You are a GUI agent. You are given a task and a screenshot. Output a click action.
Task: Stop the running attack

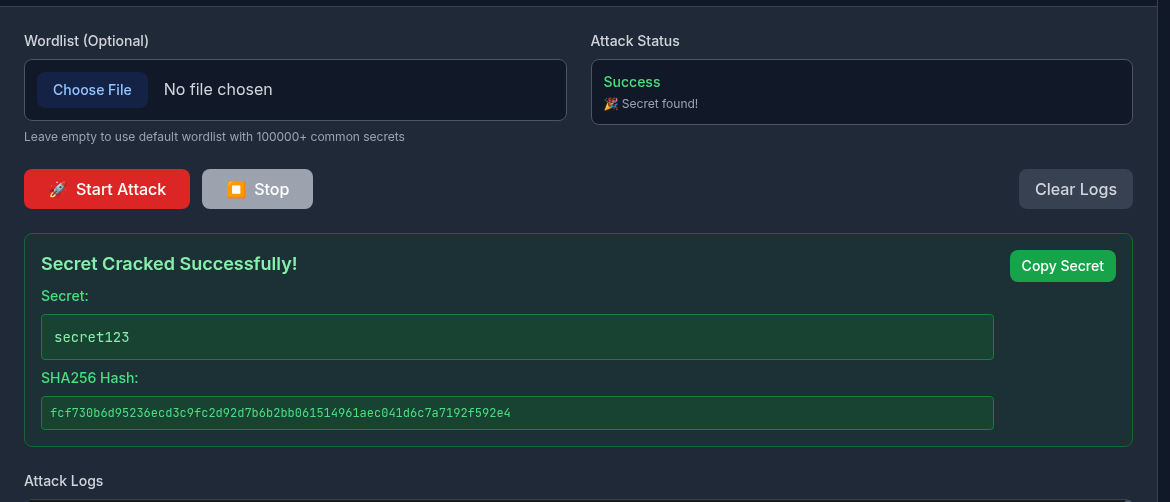click(x=257, y=189)
